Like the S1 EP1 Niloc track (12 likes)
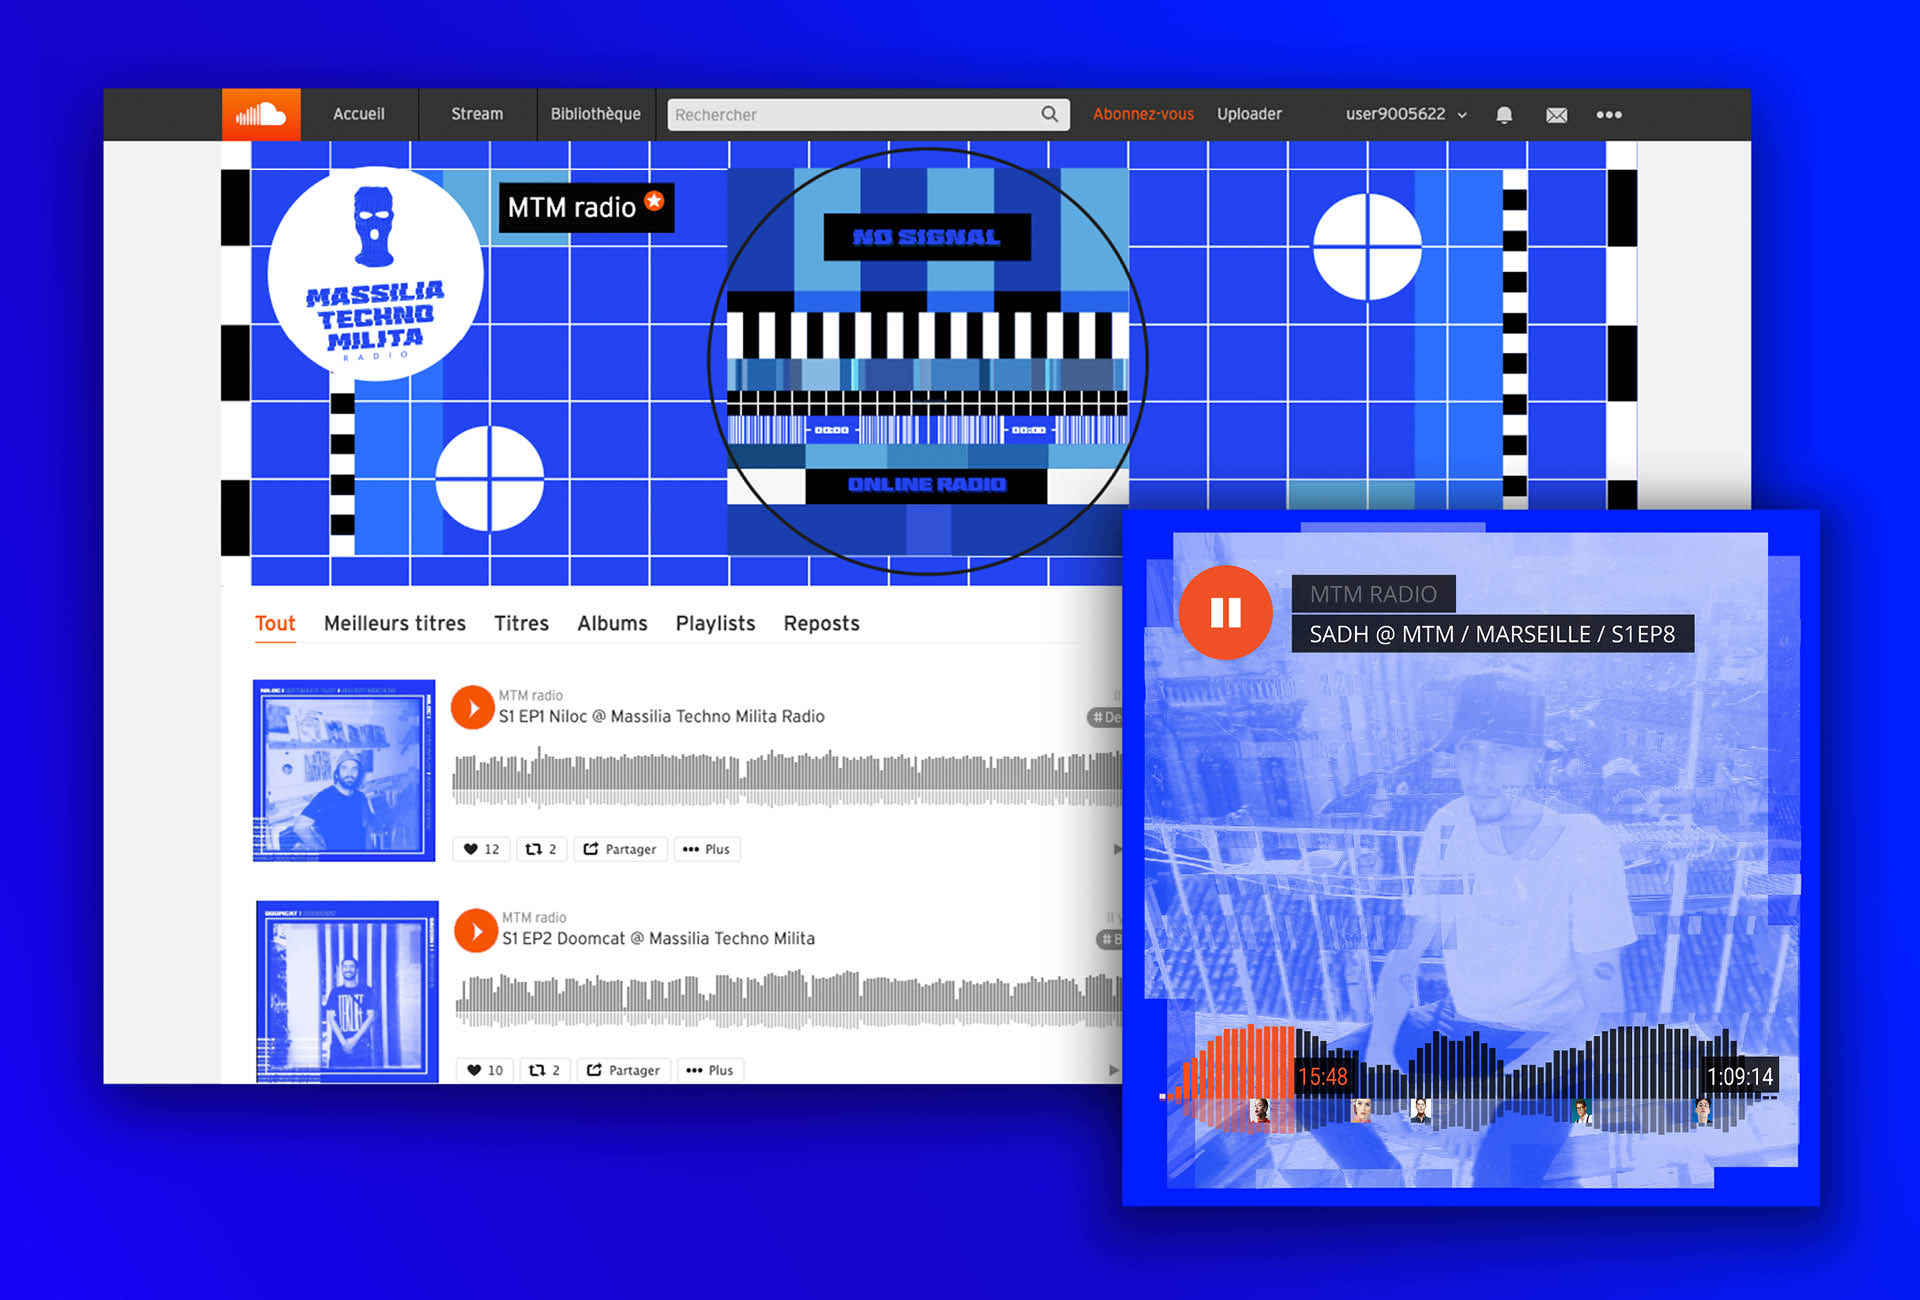Image resolution: width=1920 pixels, height=1300 pixels. pyautogui.click(x=482, y=849)
